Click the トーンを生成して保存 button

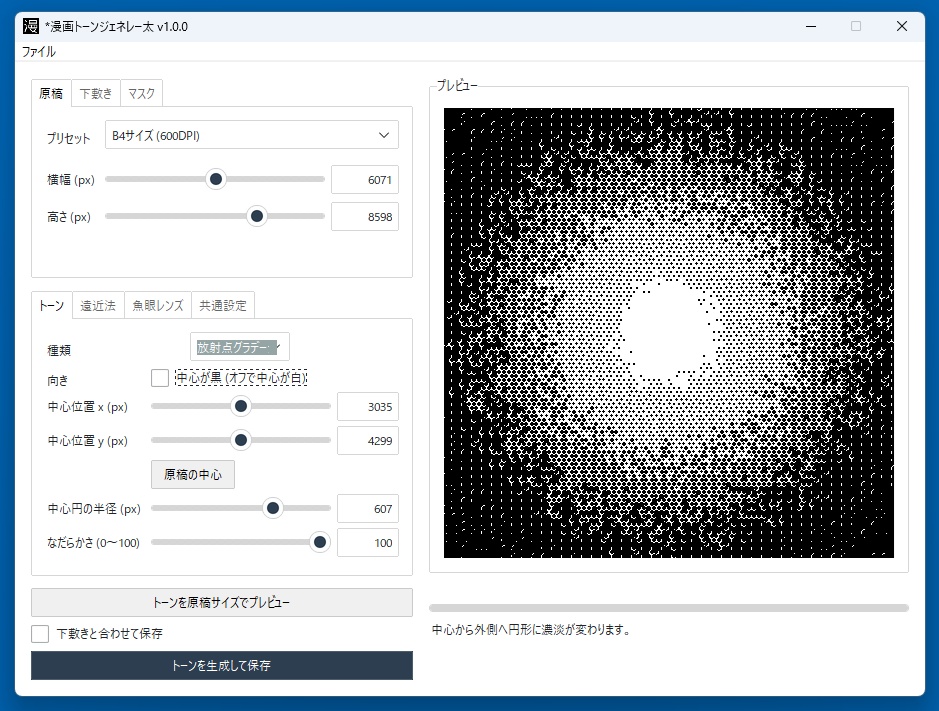[222, 665]
